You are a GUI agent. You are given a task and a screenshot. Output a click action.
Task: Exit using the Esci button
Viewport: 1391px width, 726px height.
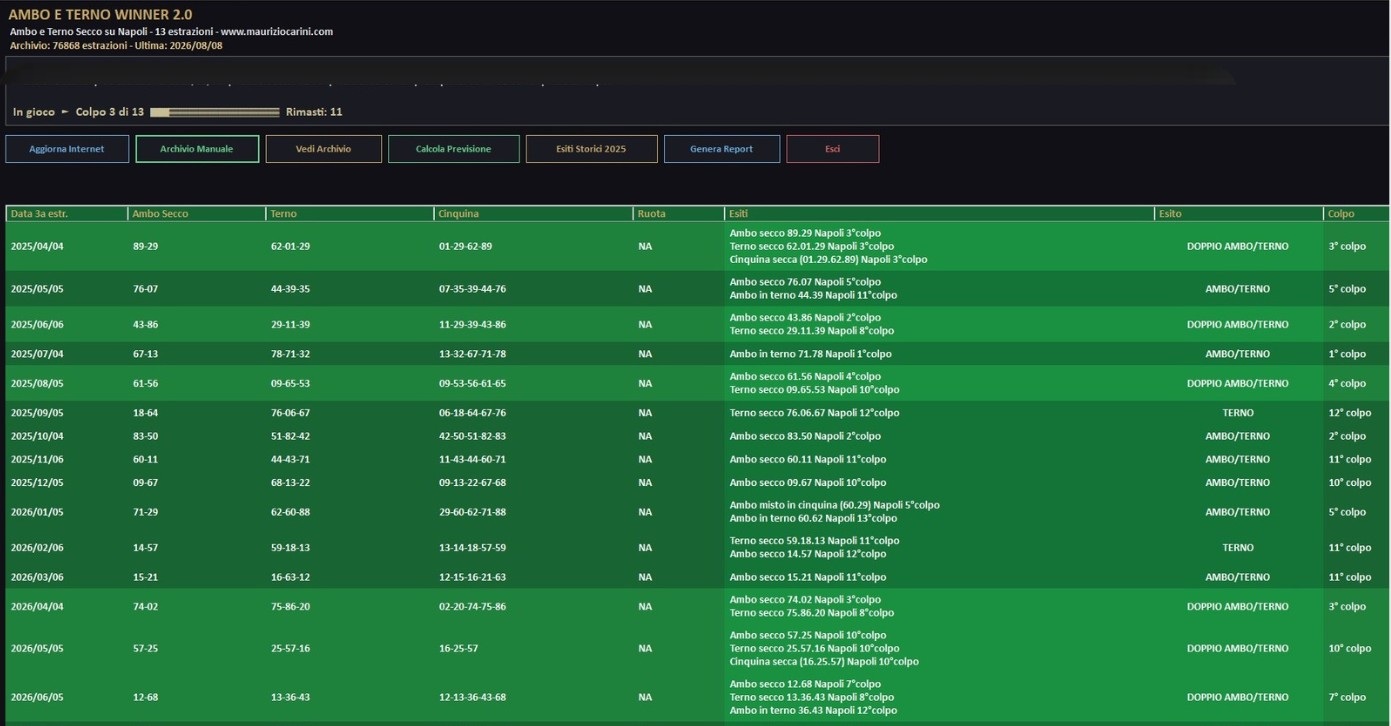[832, 149]
